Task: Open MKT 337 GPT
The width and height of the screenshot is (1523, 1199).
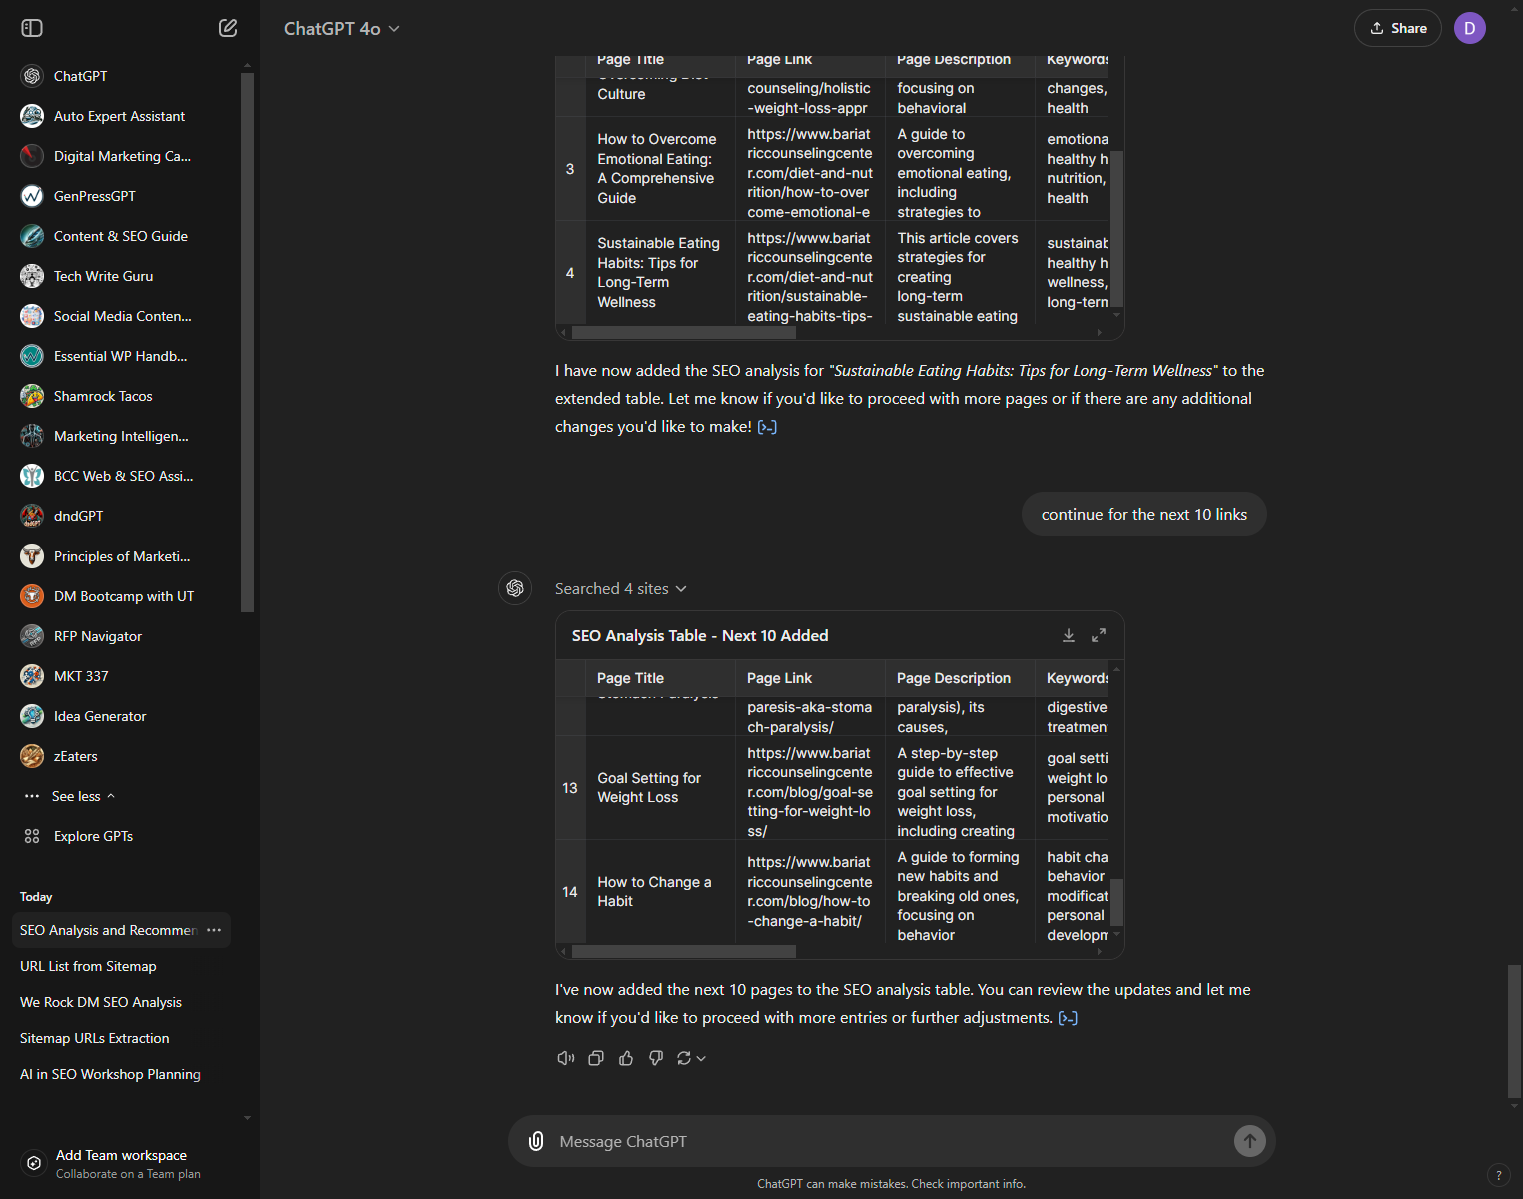Action: pyautogui.click(x=125, y=676)
